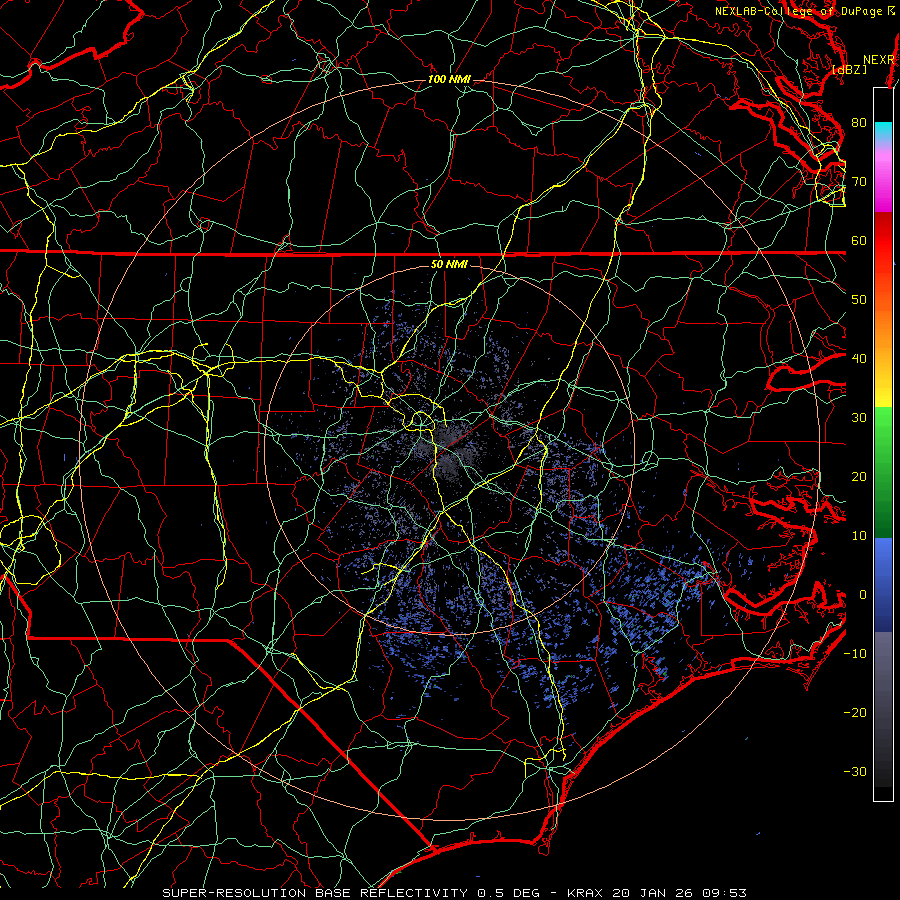900x900 pixels.
Task: Click the 10 value on the reflectivity scale
Action: tap(859, 536)
